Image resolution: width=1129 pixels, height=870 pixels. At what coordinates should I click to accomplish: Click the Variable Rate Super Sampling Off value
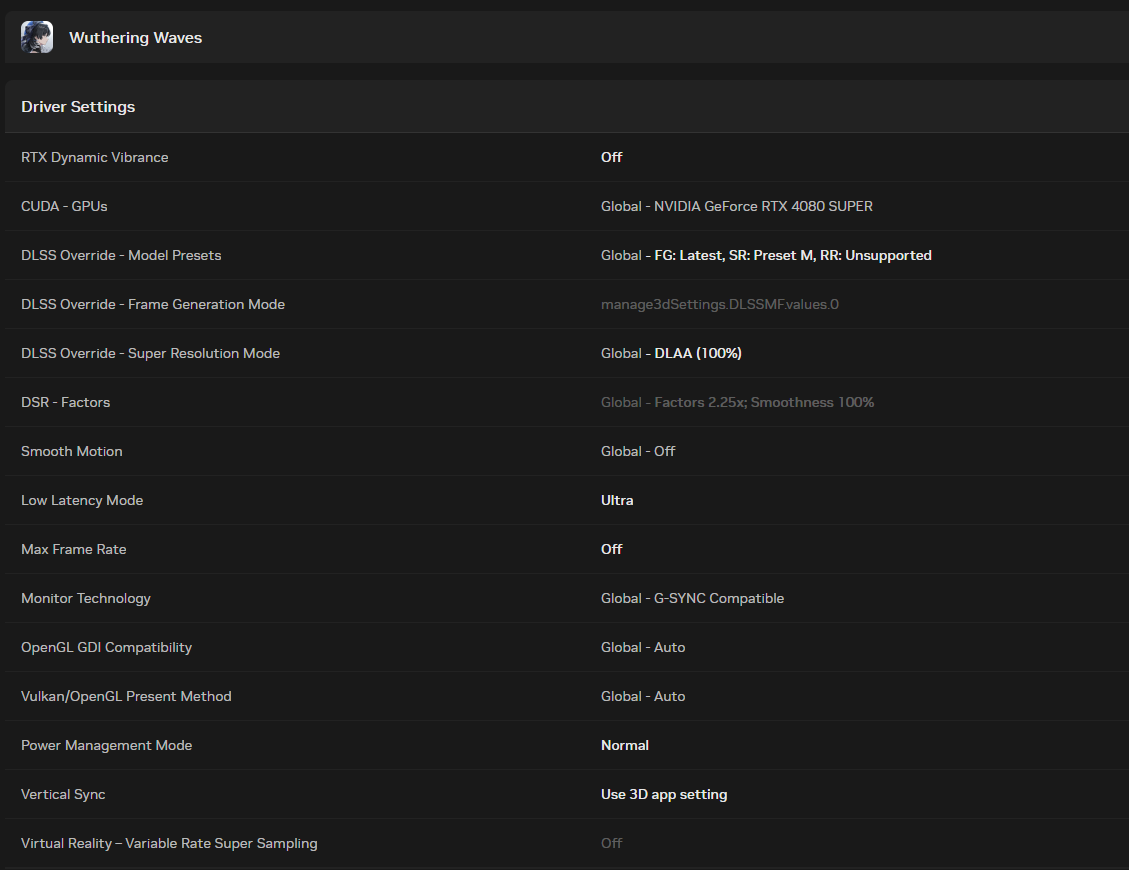pos(611,843)
